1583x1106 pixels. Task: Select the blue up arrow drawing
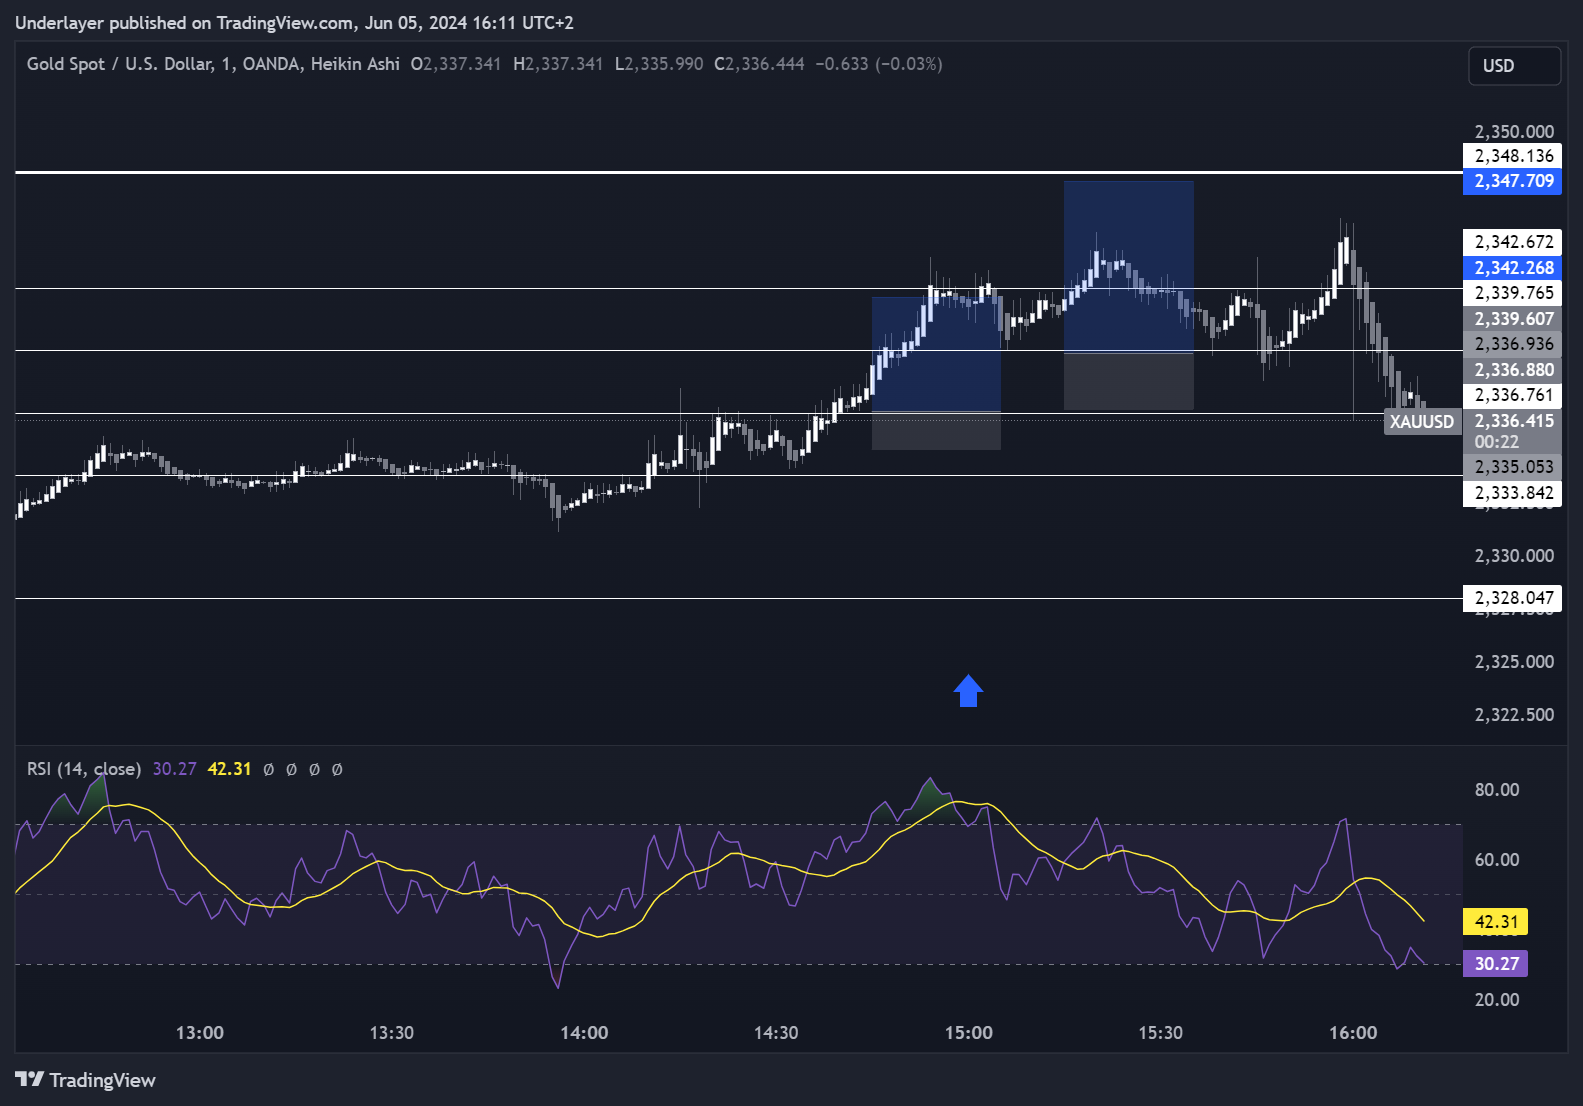[x=968, y=691]
